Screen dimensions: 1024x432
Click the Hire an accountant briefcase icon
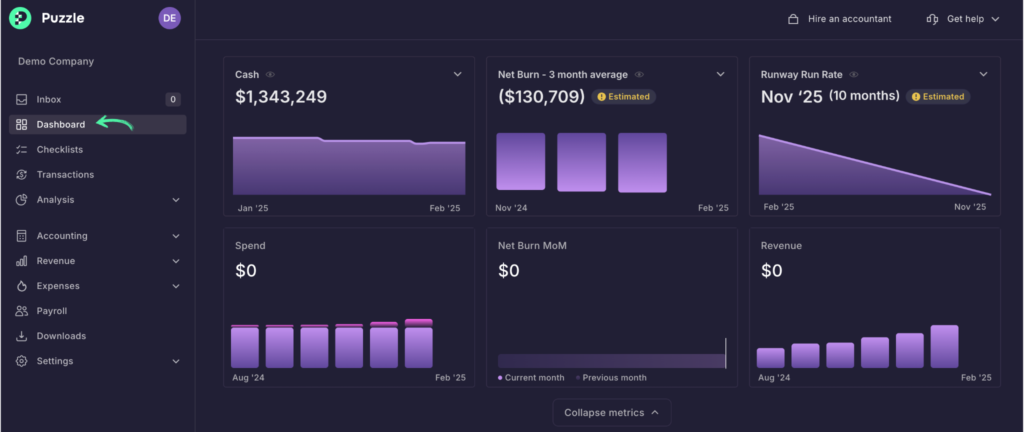793,19
